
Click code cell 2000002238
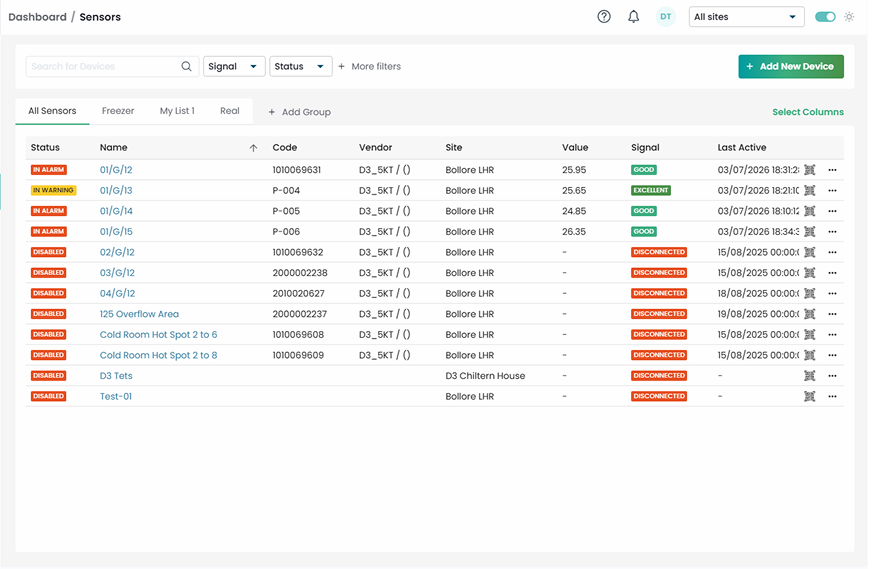(300, 273)
